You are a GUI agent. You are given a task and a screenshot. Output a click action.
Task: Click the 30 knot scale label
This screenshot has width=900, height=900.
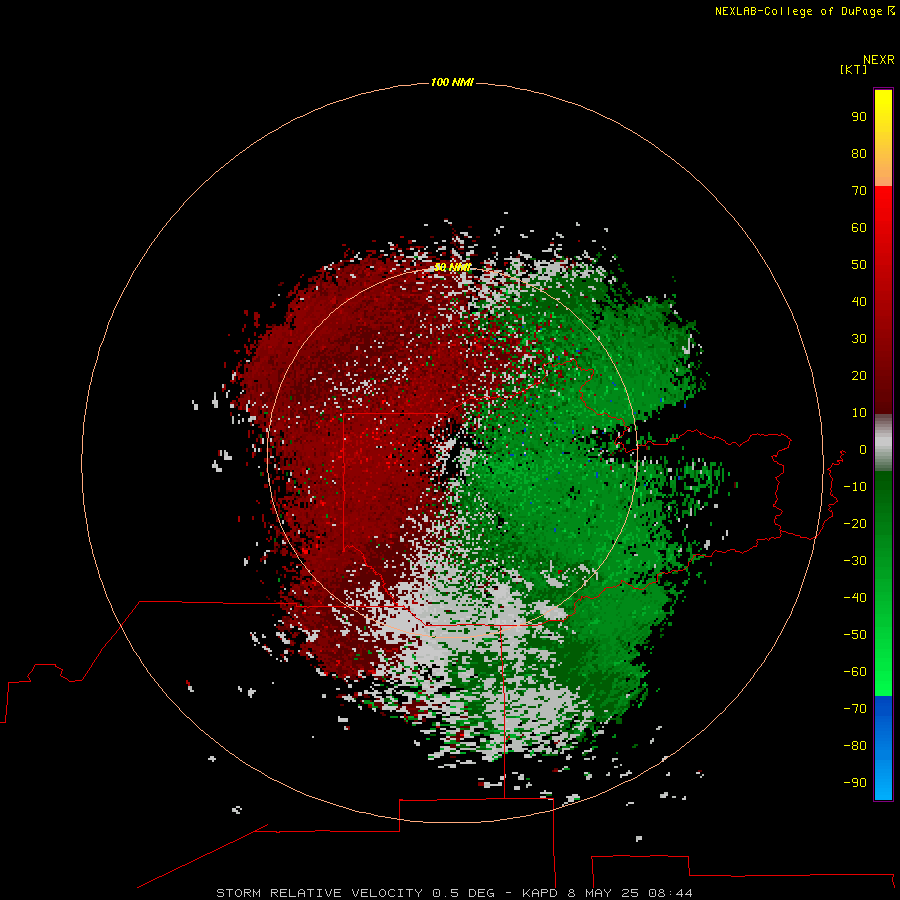click(859, 339)
